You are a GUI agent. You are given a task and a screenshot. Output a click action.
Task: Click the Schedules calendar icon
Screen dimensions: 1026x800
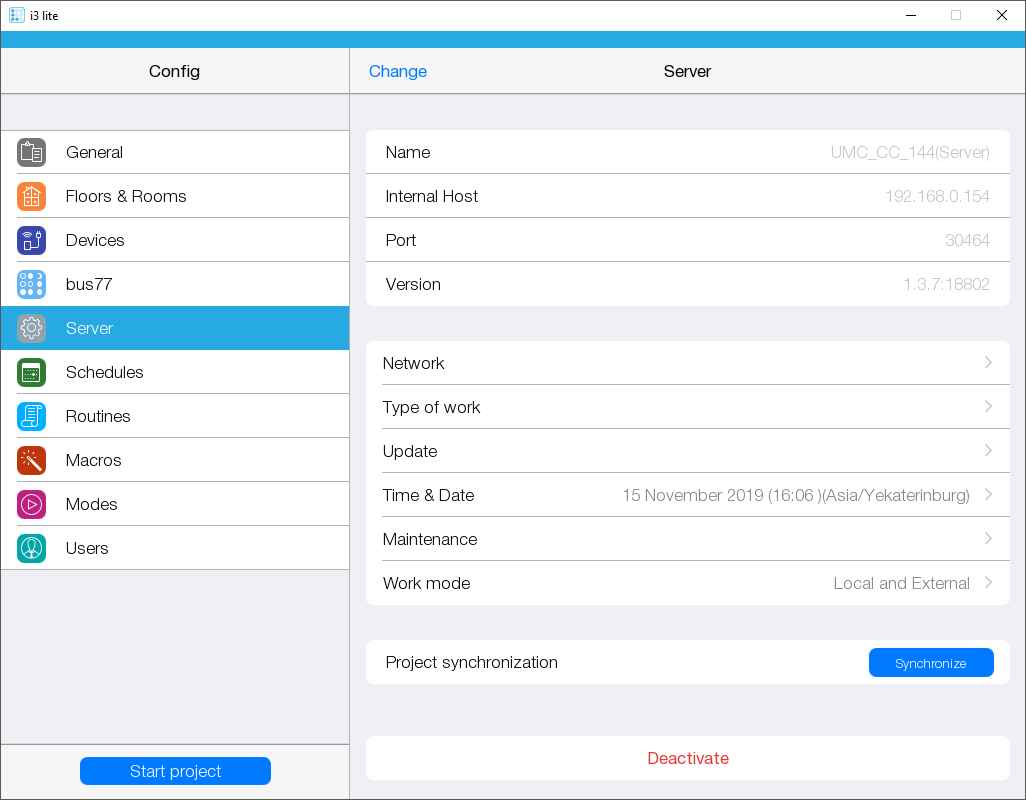31,373
